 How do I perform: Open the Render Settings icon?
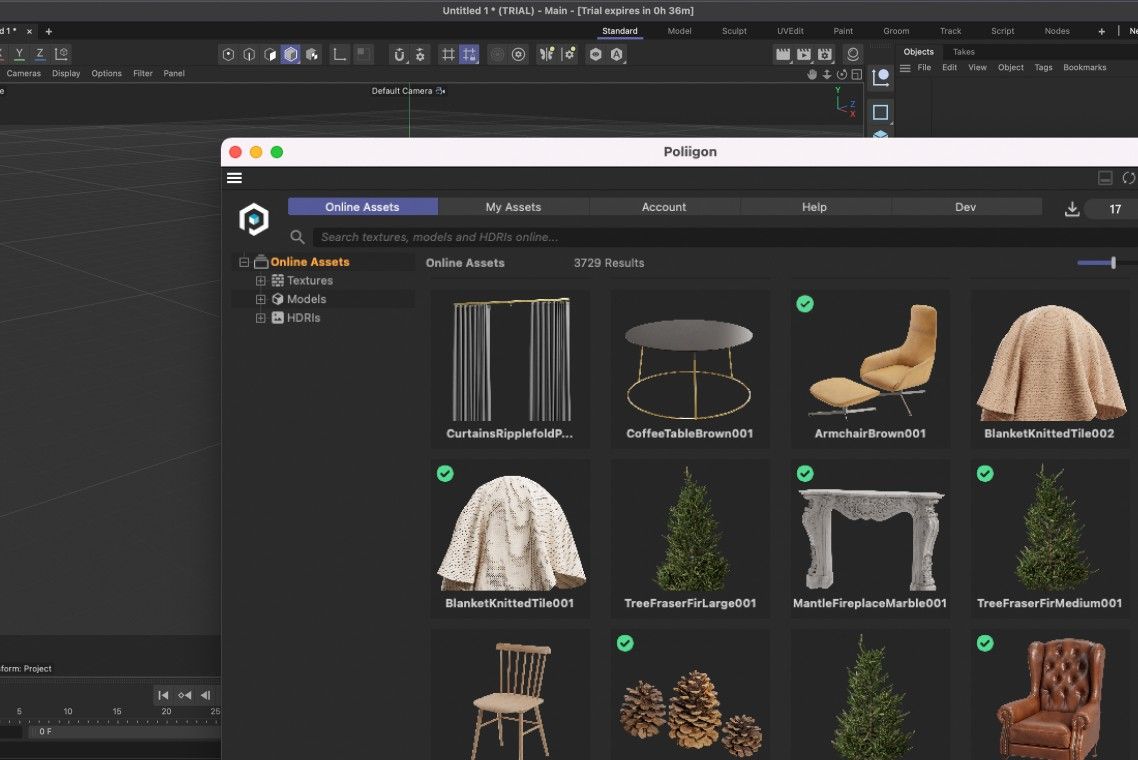(825, 54)
